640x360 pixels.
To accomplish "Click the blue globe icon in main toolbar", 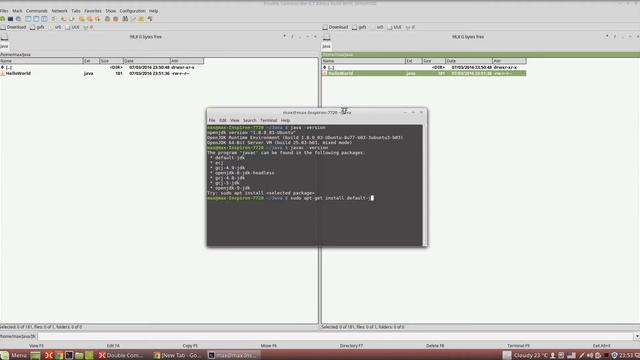I will tap(18, 19).
